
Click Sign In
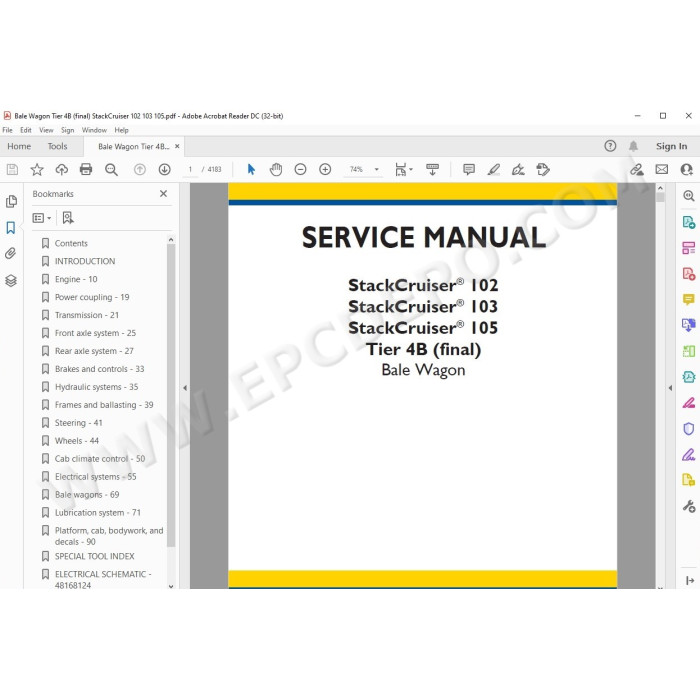point(671,146)
